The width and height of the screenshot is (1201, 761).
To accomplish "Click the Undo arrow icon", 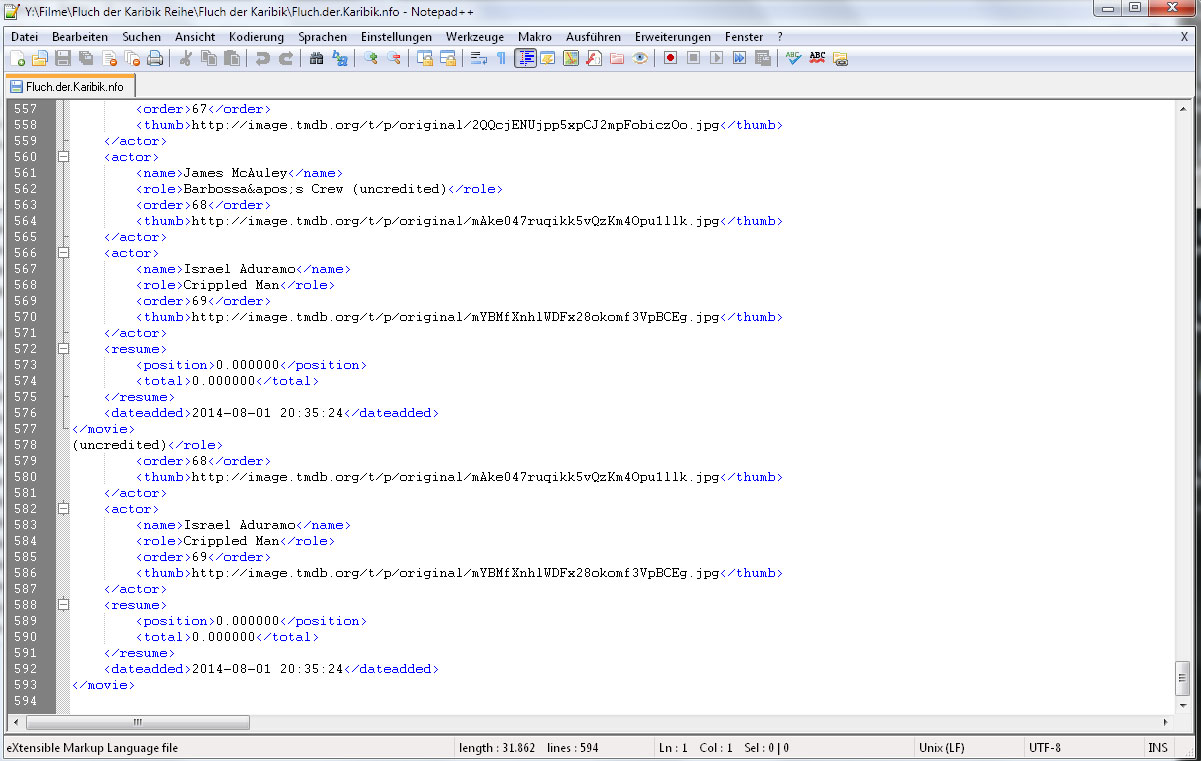I will [x=262, y=59].
